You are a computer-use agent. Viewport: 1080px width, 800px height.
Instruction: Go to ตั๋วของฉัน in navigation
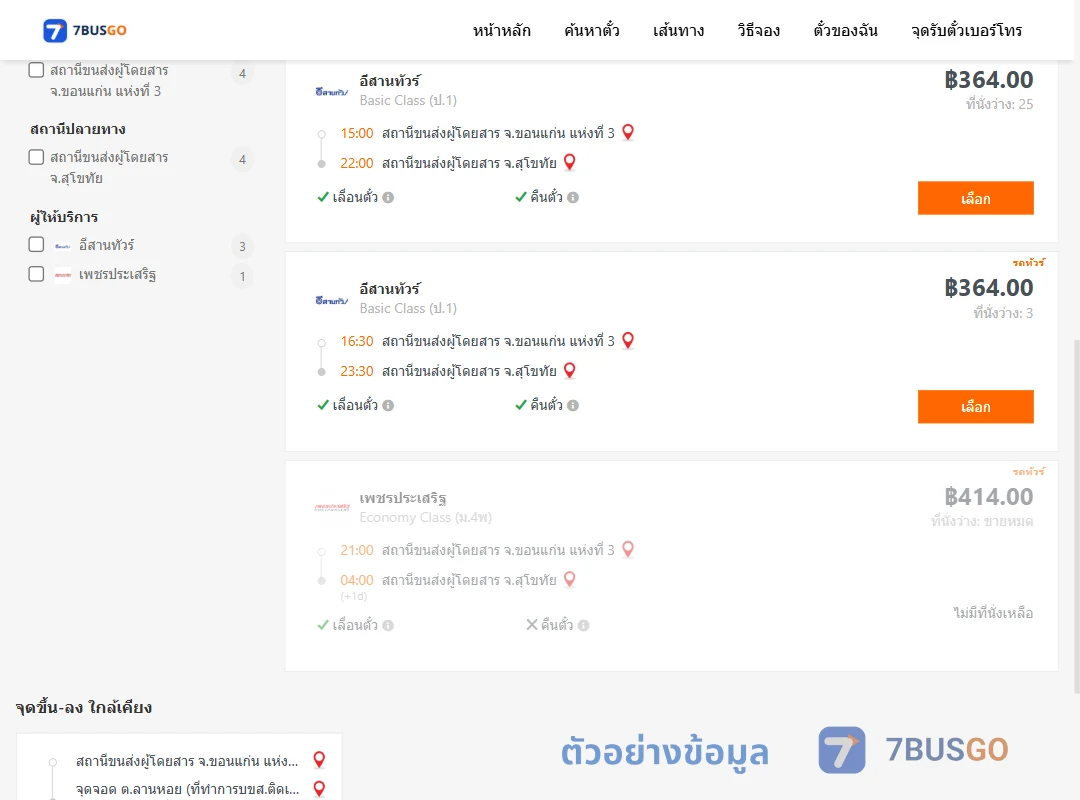point(845,30)
